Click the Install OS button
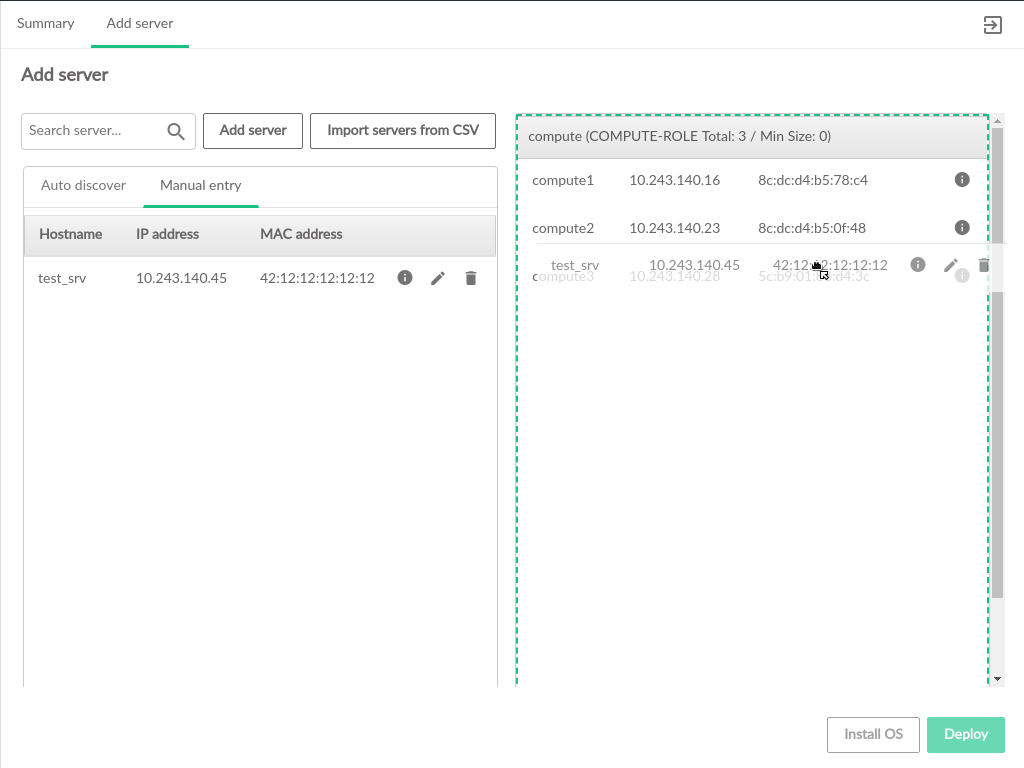The width and height of the screenshot is (1024, 768). tap(873, 734)
